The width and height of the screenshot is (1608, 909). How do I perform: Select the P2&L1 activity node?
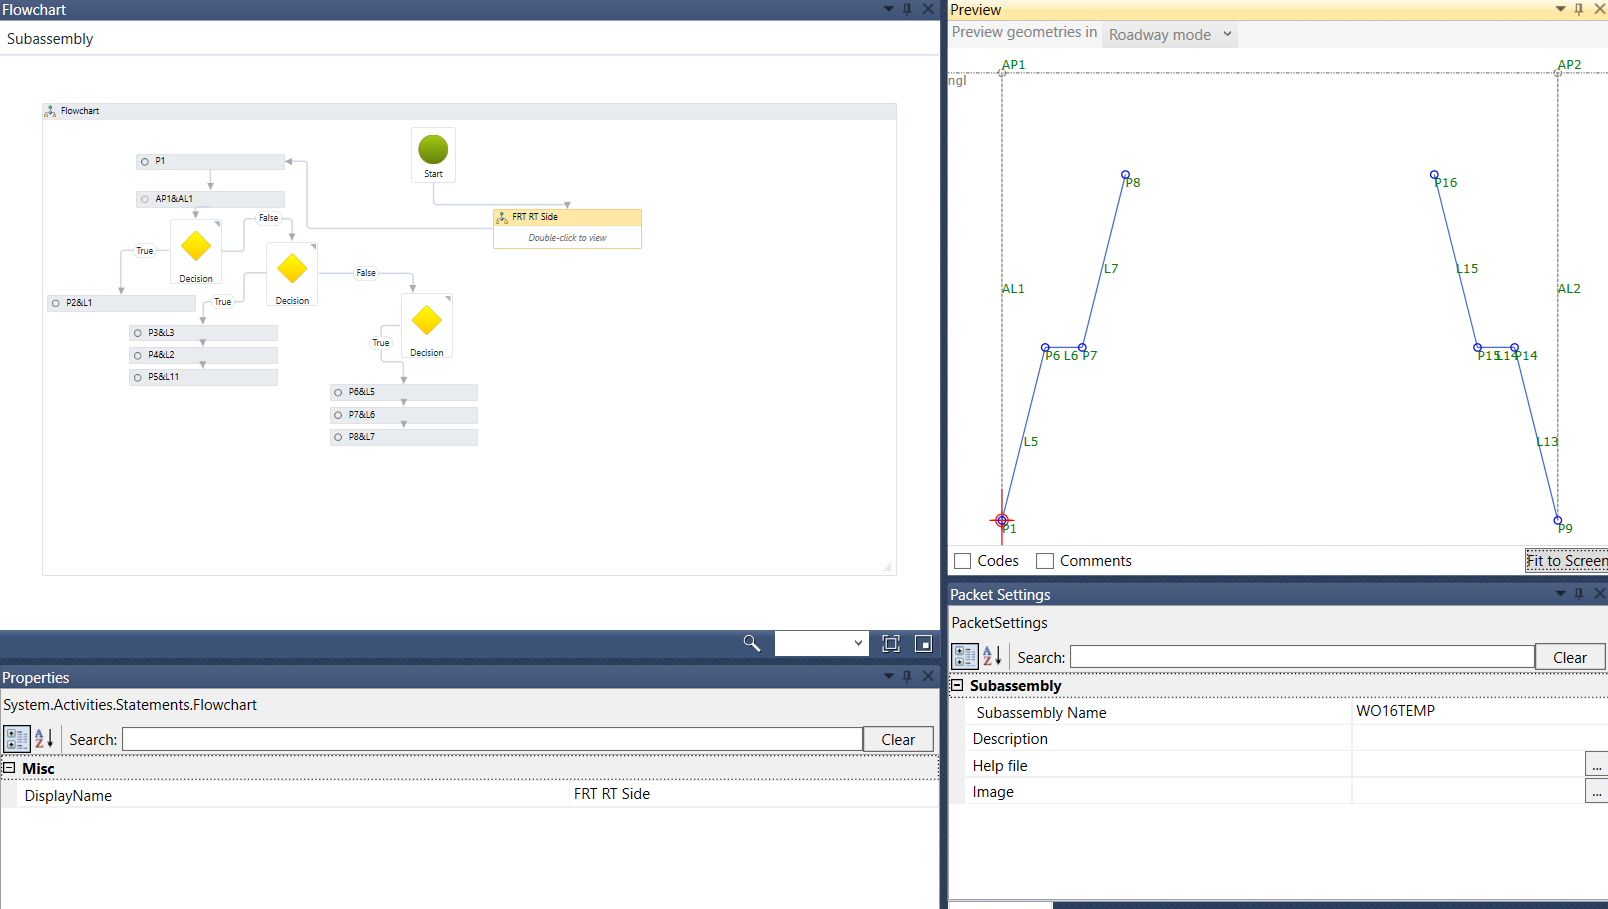(121, 303)
